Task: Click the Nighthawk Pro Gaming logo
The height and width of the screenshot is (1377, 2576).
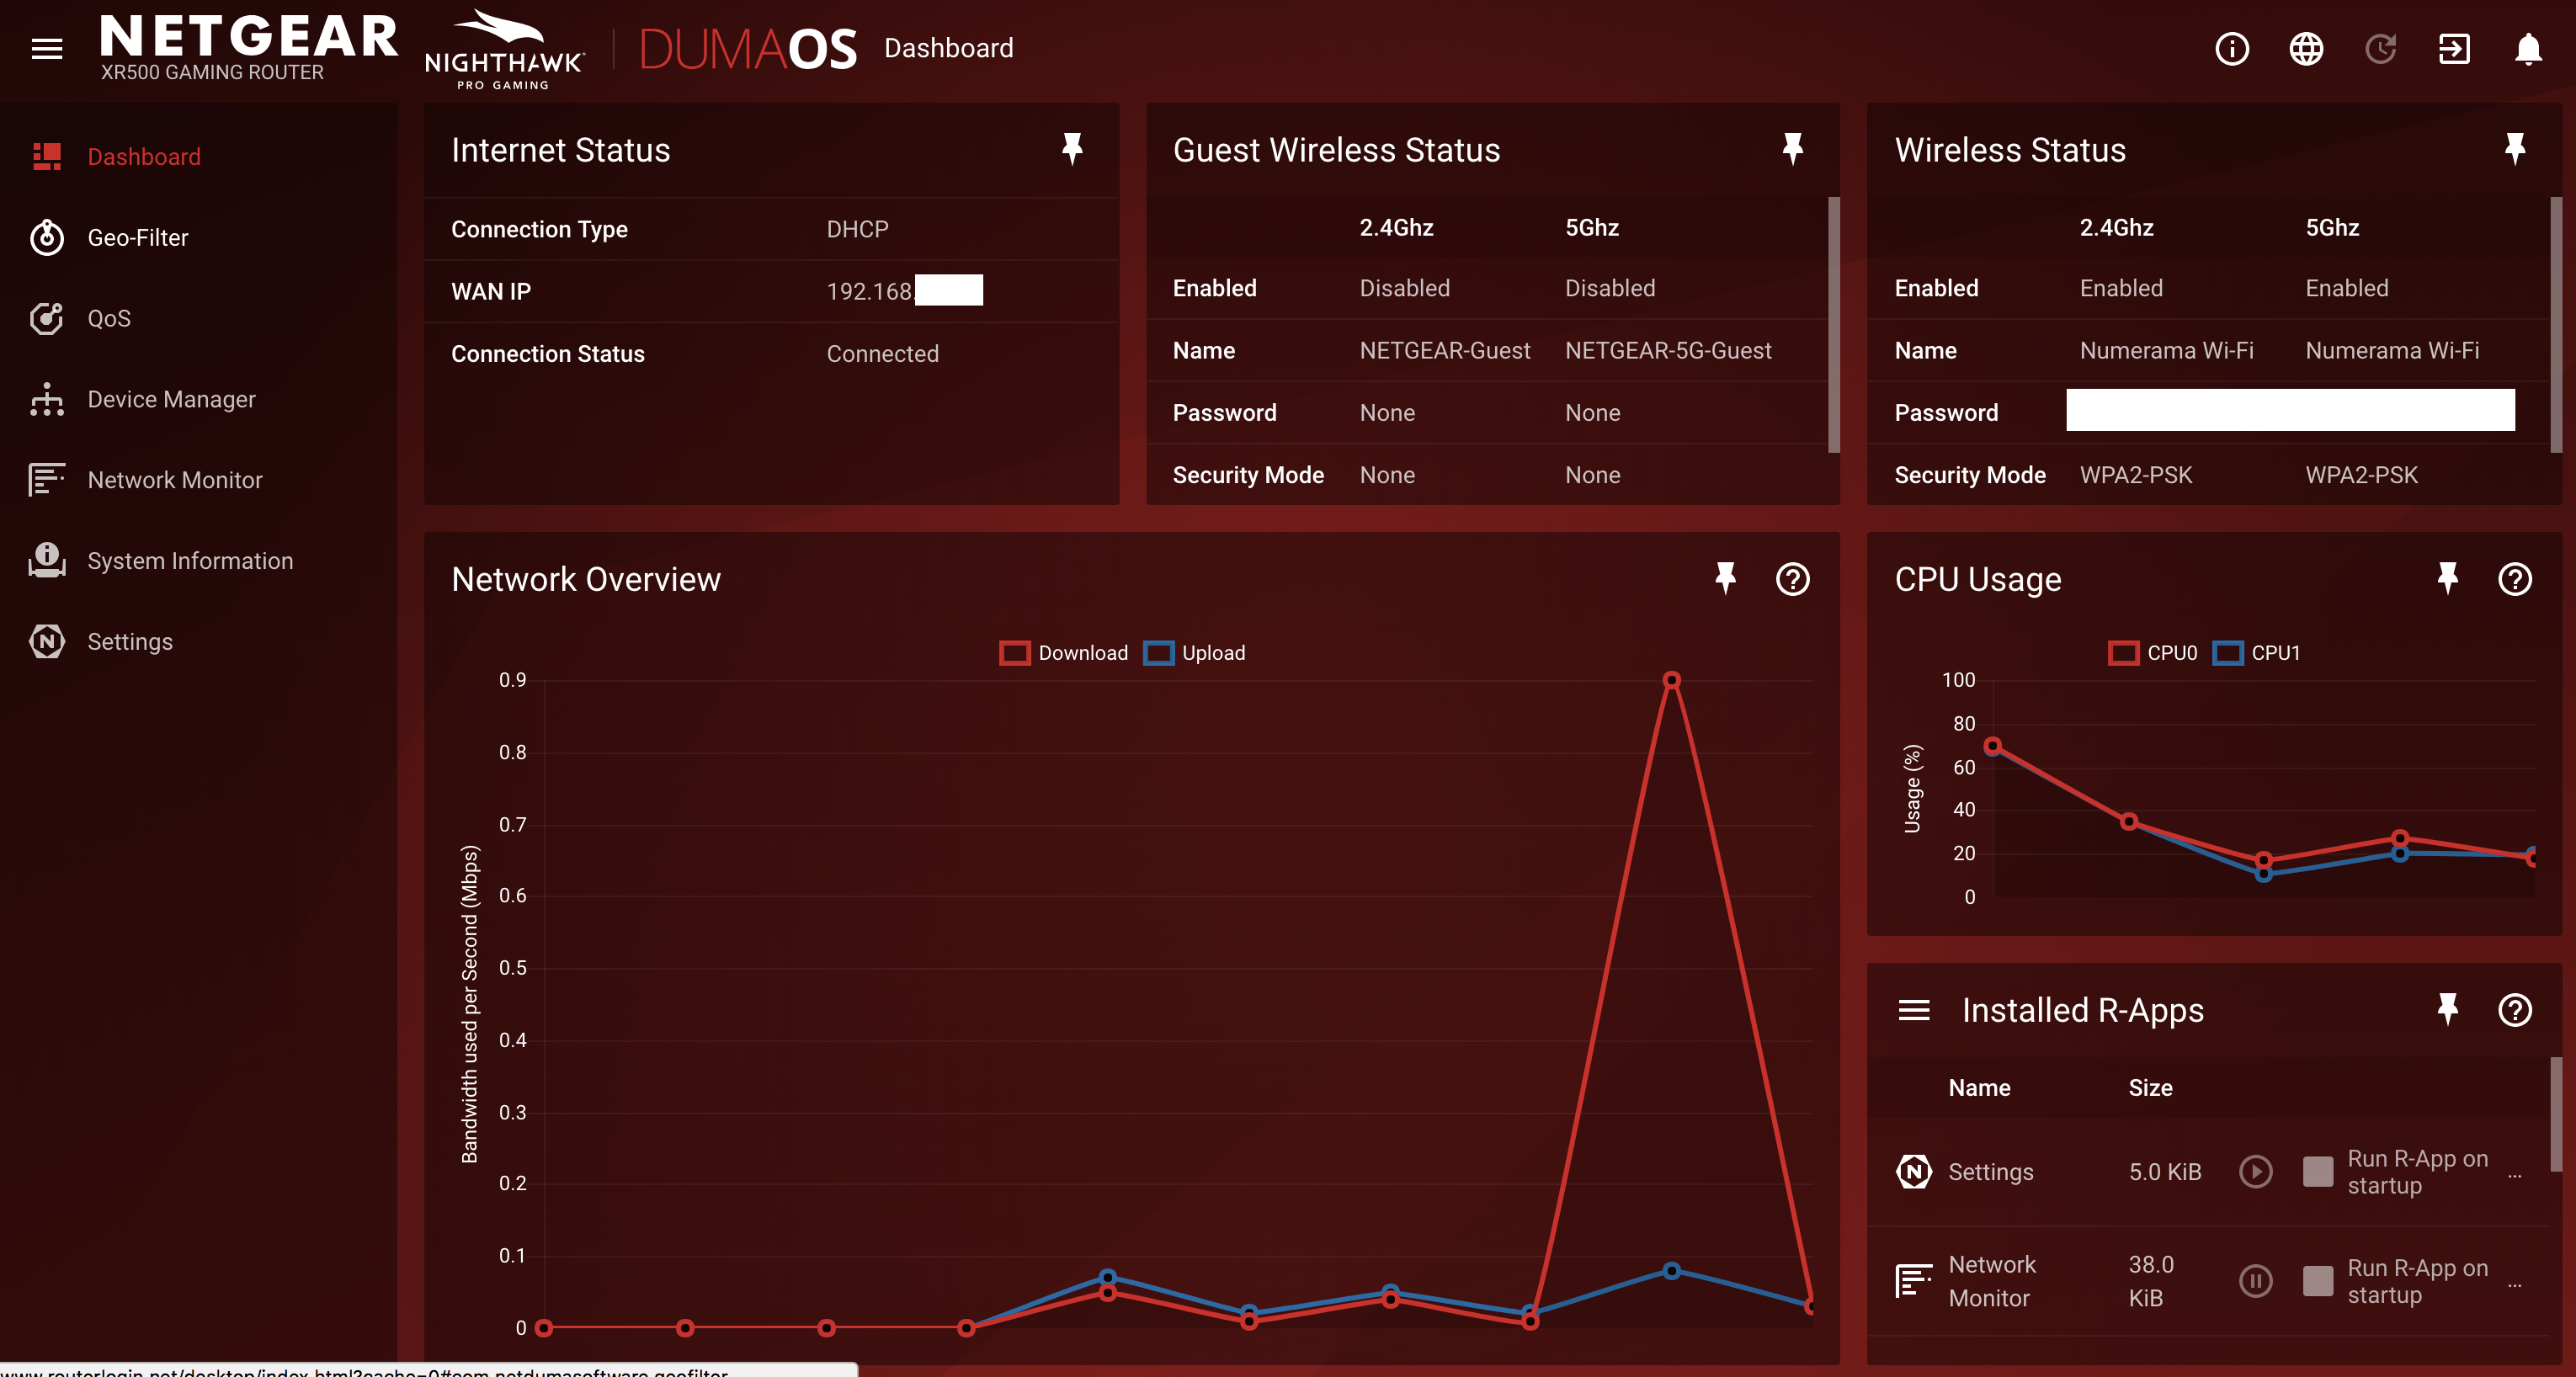Action: 505,50
